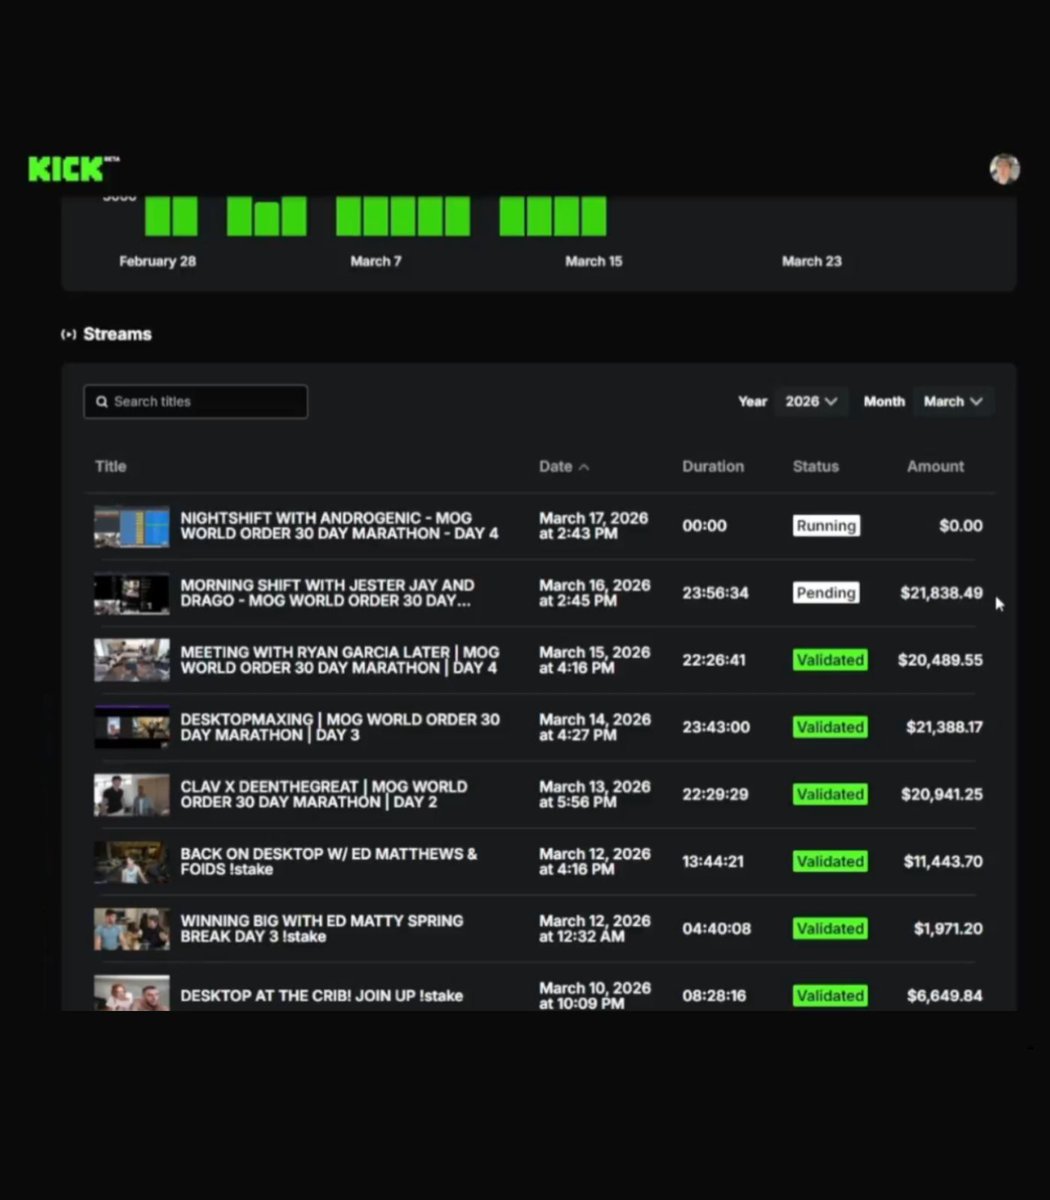Image resolution: width=1050 pixels, height=1200 pixels.
Task: Select title 'DESKTOPMAXING | MOG WORLD ORDER 30'
Action: (x=340, y=719)
